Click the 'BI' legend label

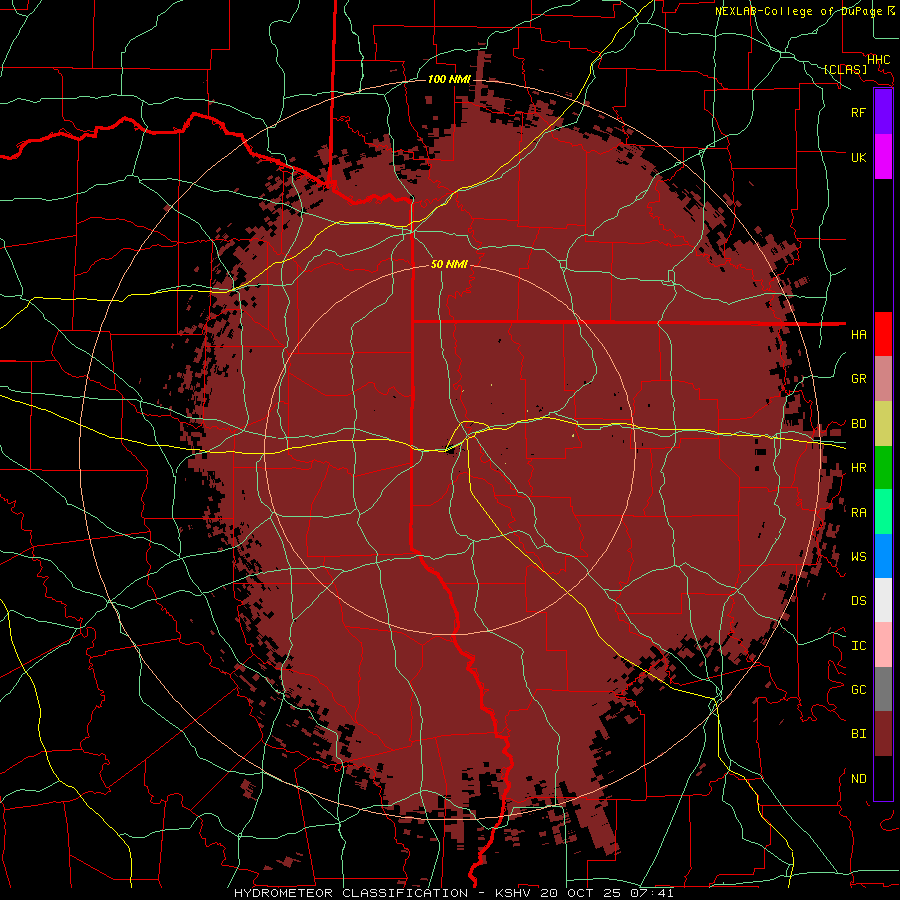point(858,734)
